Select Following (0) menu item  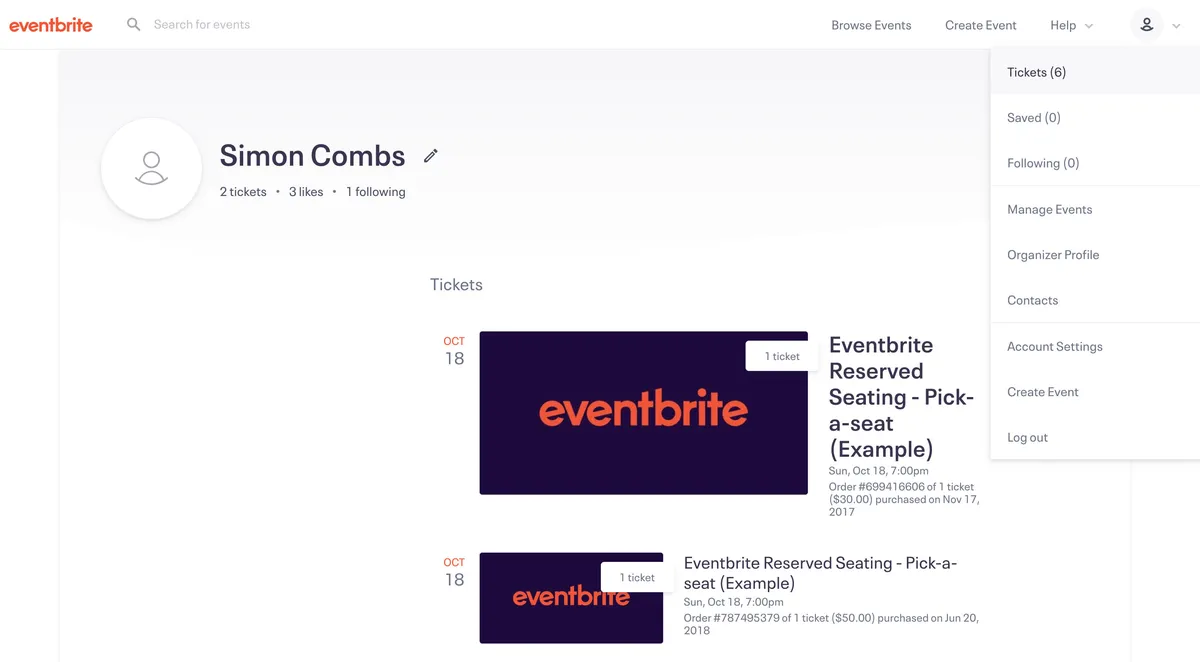[x=1095, y=163]
